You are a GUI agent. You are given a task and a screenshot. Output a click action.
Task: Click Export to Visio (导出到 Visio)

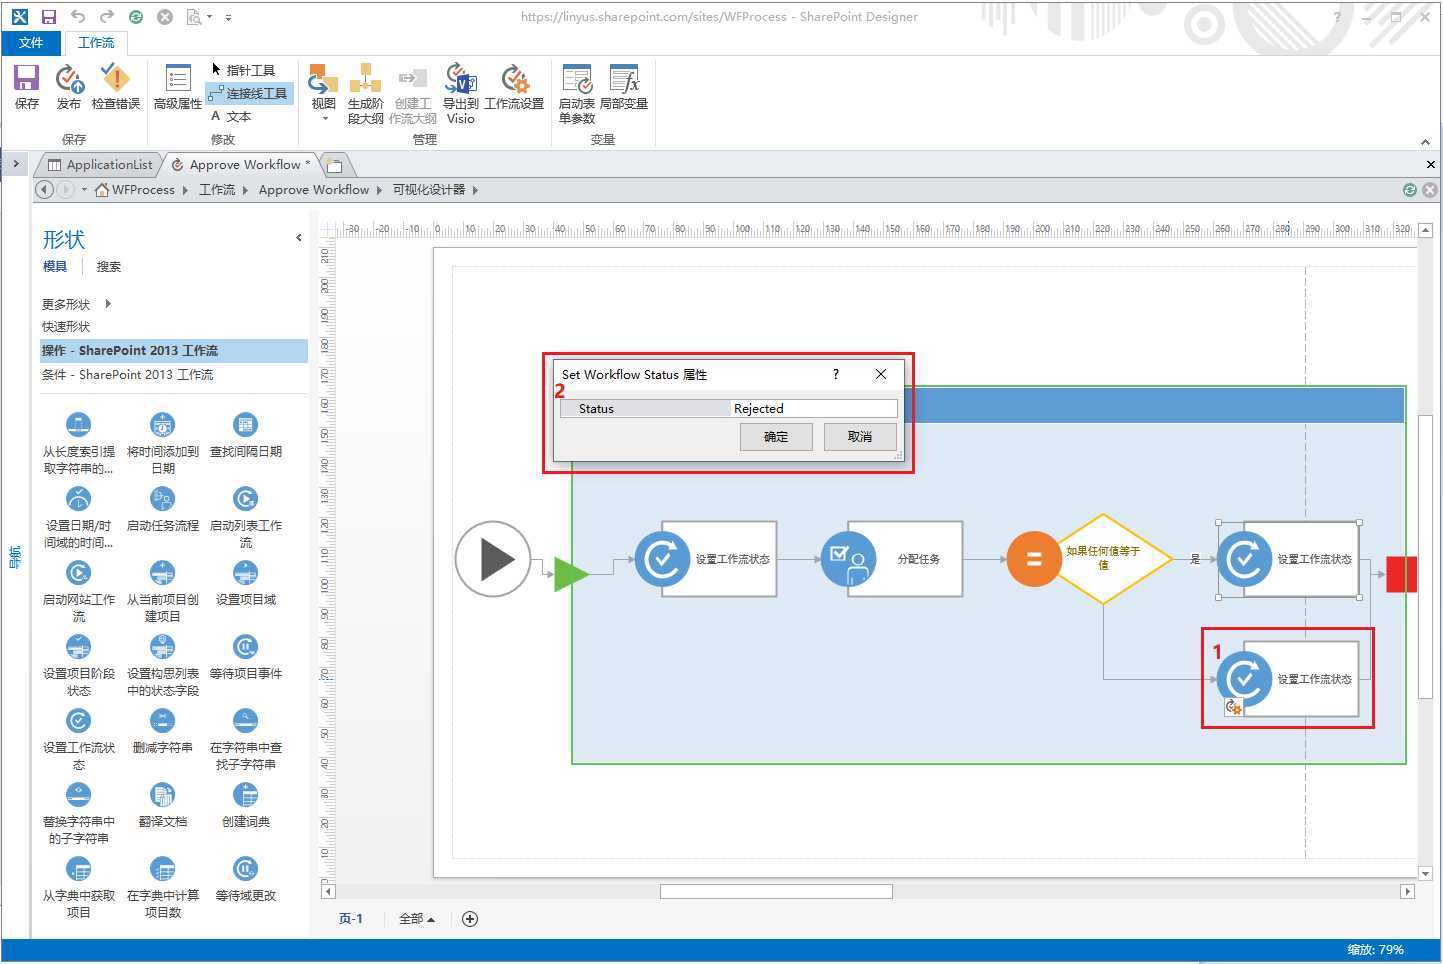(x=460, y=94)
